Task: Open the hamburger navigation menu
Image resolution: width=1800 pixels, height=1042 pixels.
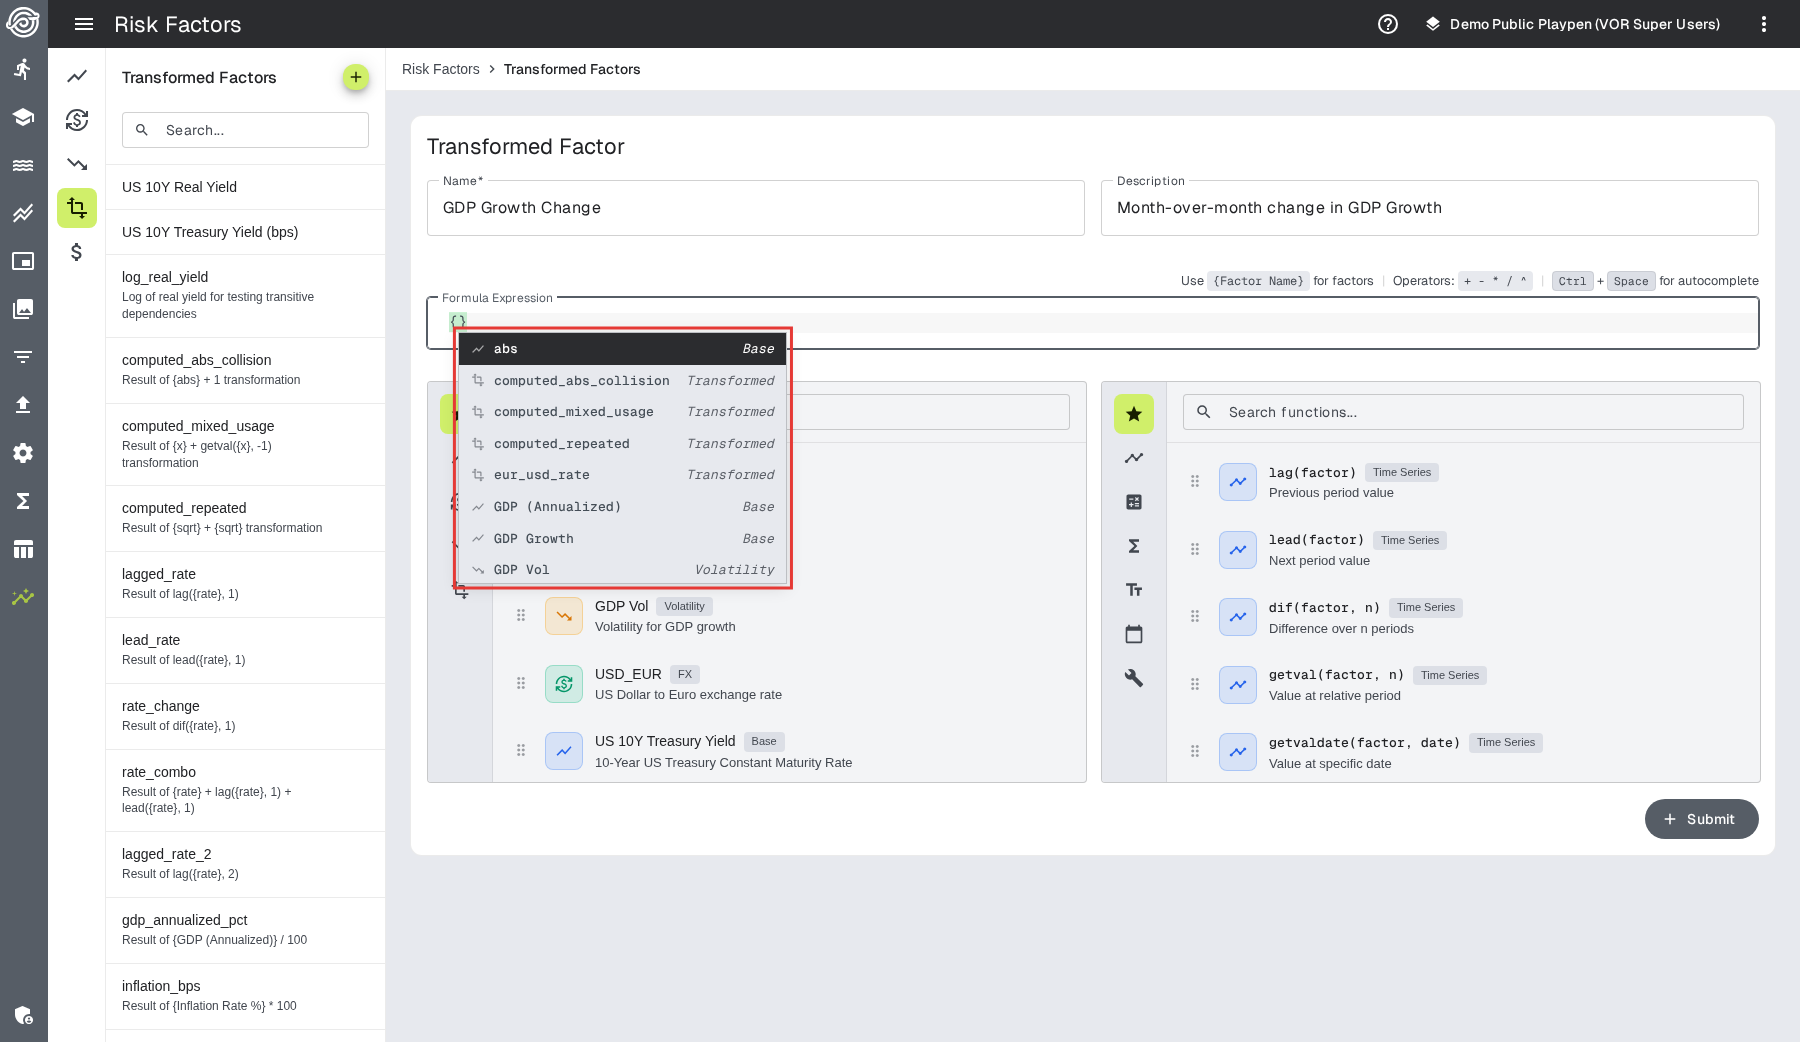Action: coord(84,24)
